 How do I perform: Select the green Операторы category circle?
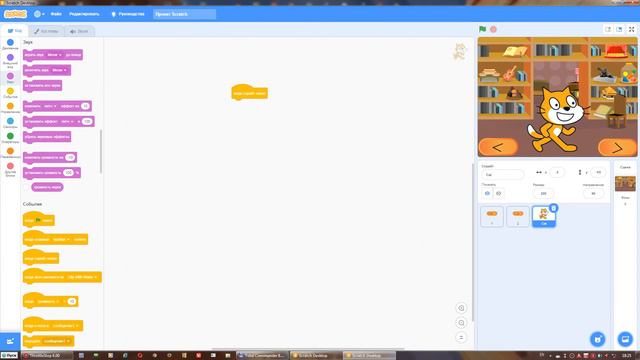pyautogui.click(x=10, y=136)
